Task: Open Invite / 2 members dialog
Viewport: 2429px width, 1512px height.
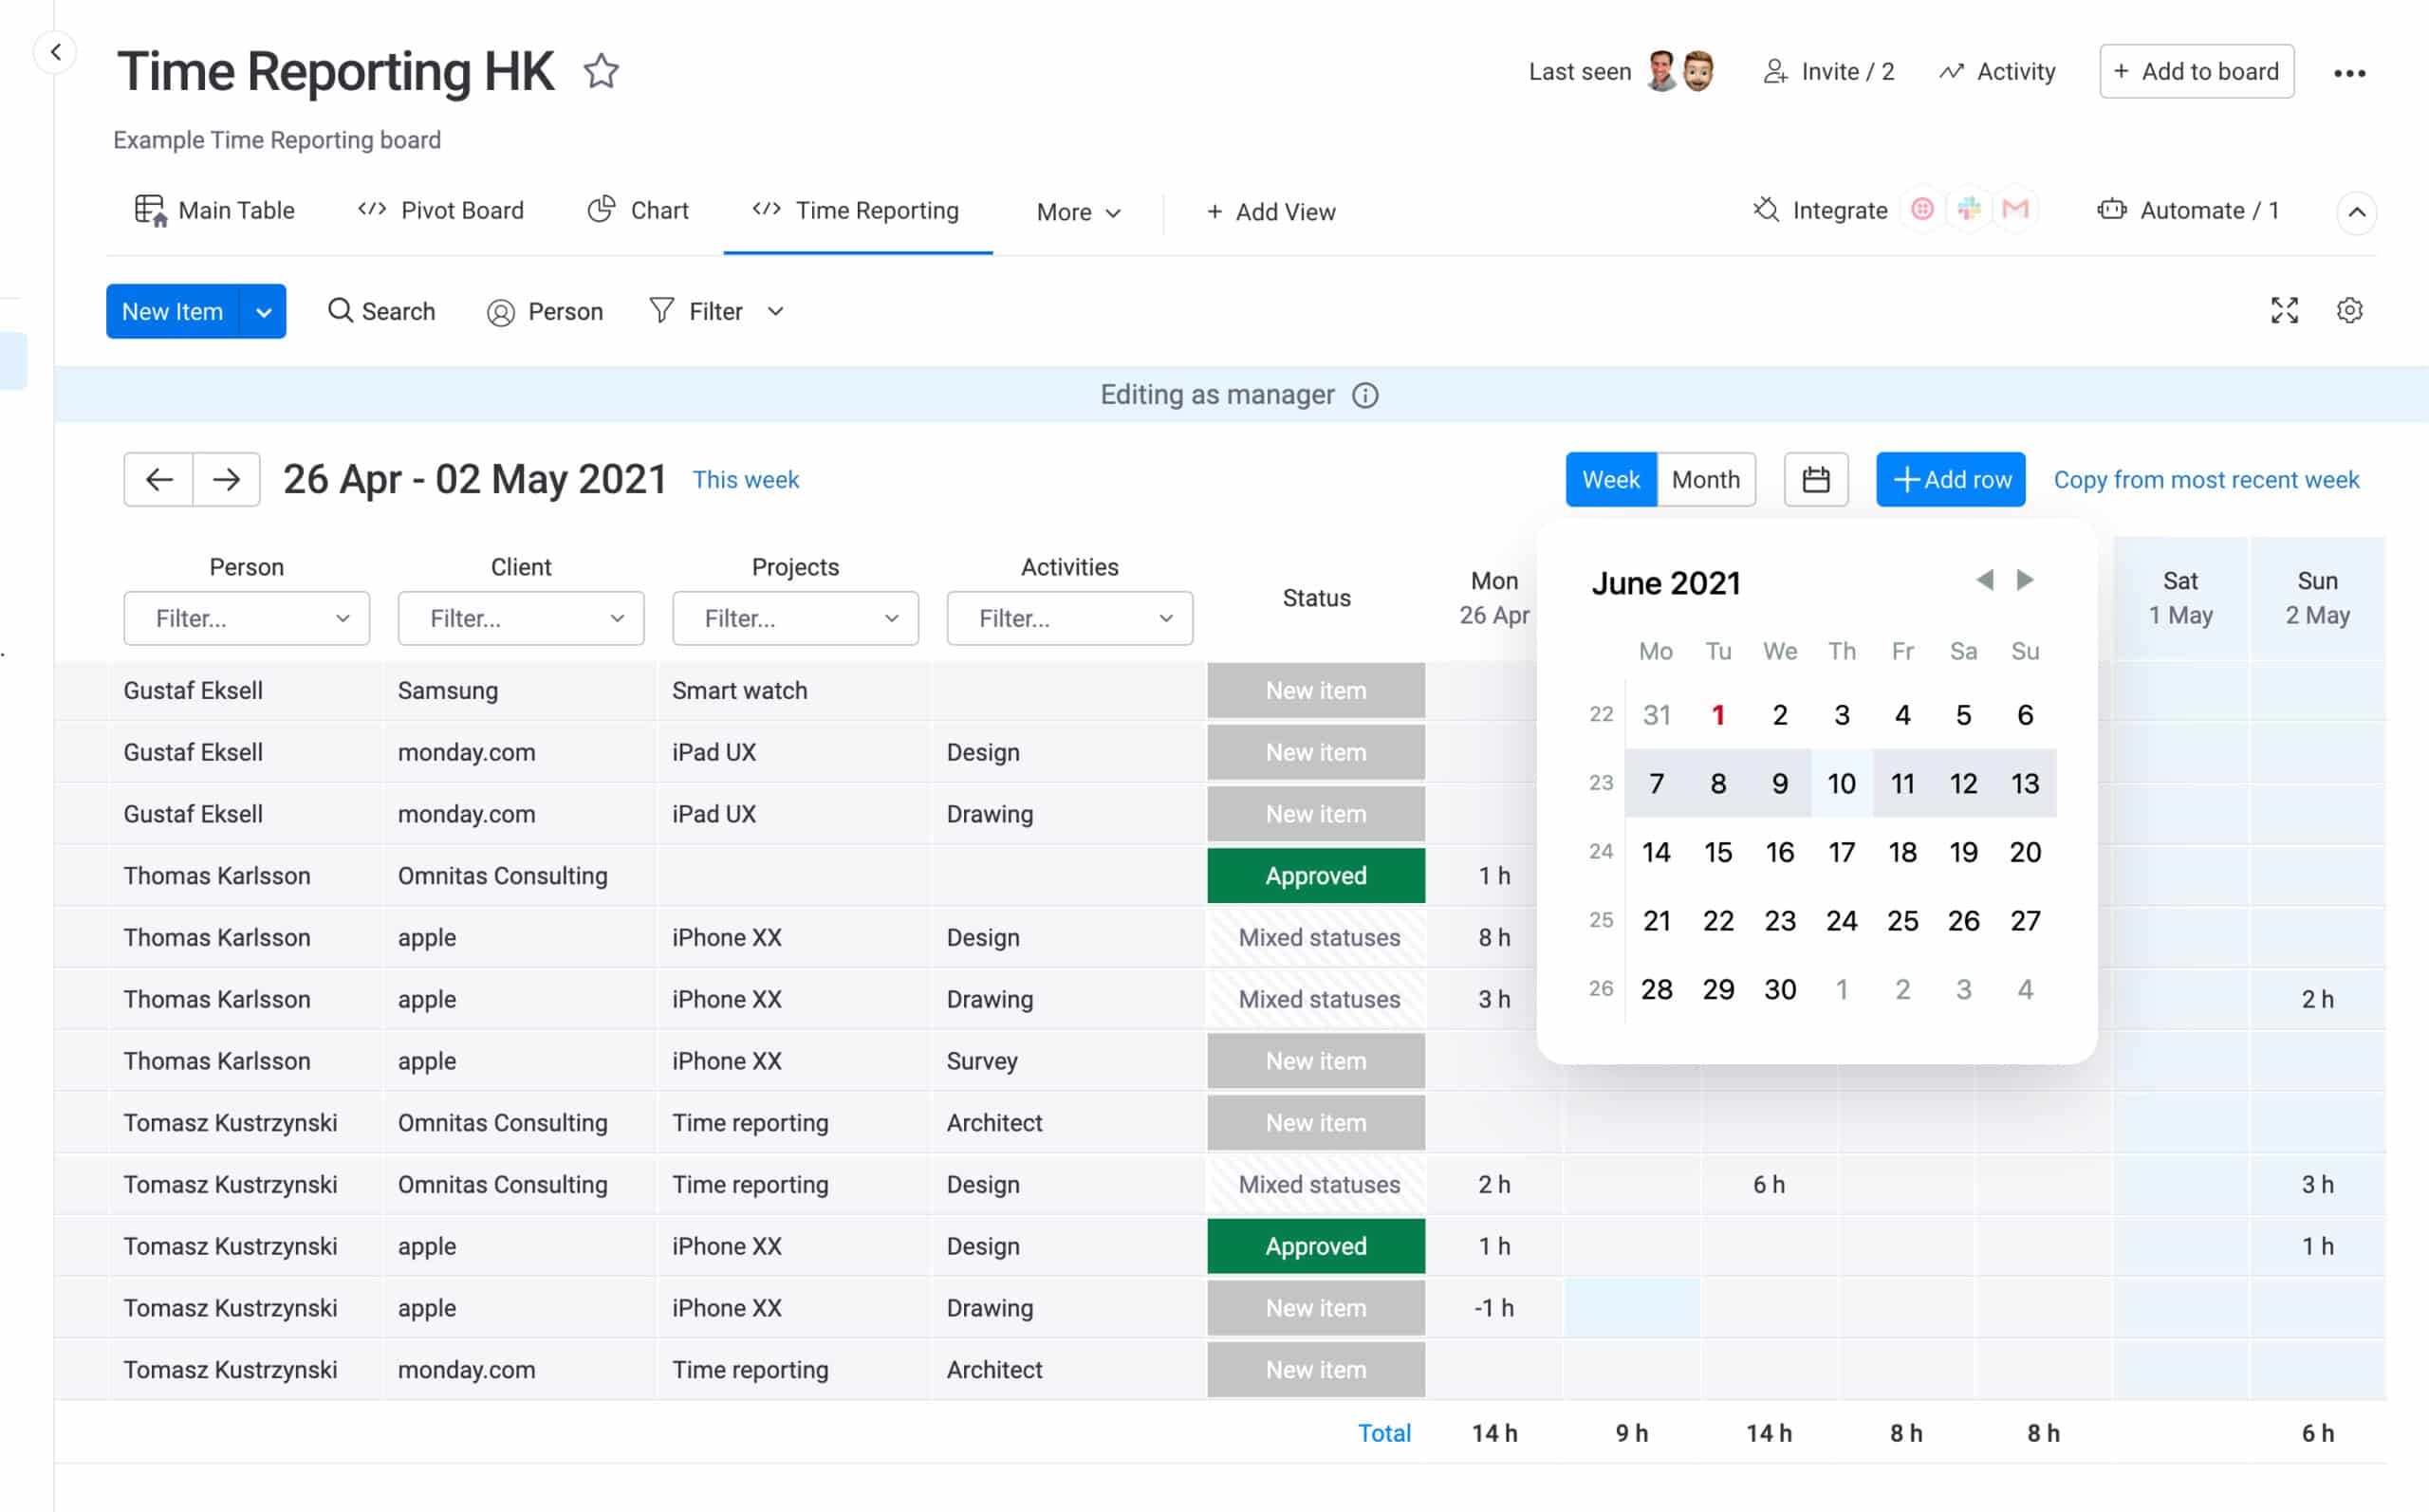Action: [1828, 72]
